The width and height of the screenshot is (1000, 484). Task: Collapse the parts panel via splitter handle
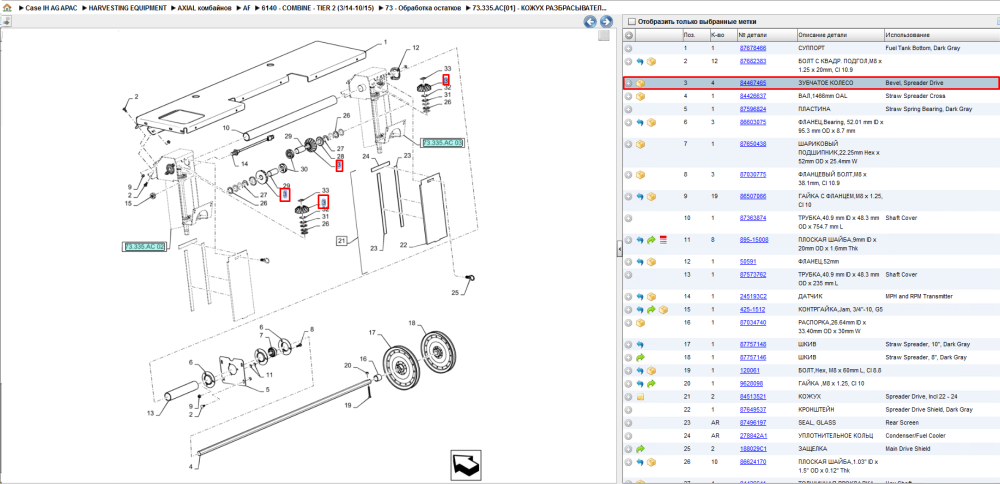point(619,249)
